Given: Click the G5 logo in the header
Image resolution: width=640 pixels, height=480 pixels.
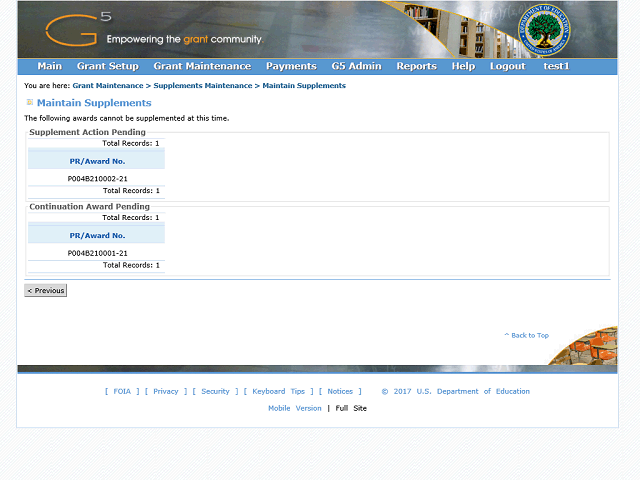Looking at the screenshot, I should pos(78,29).
